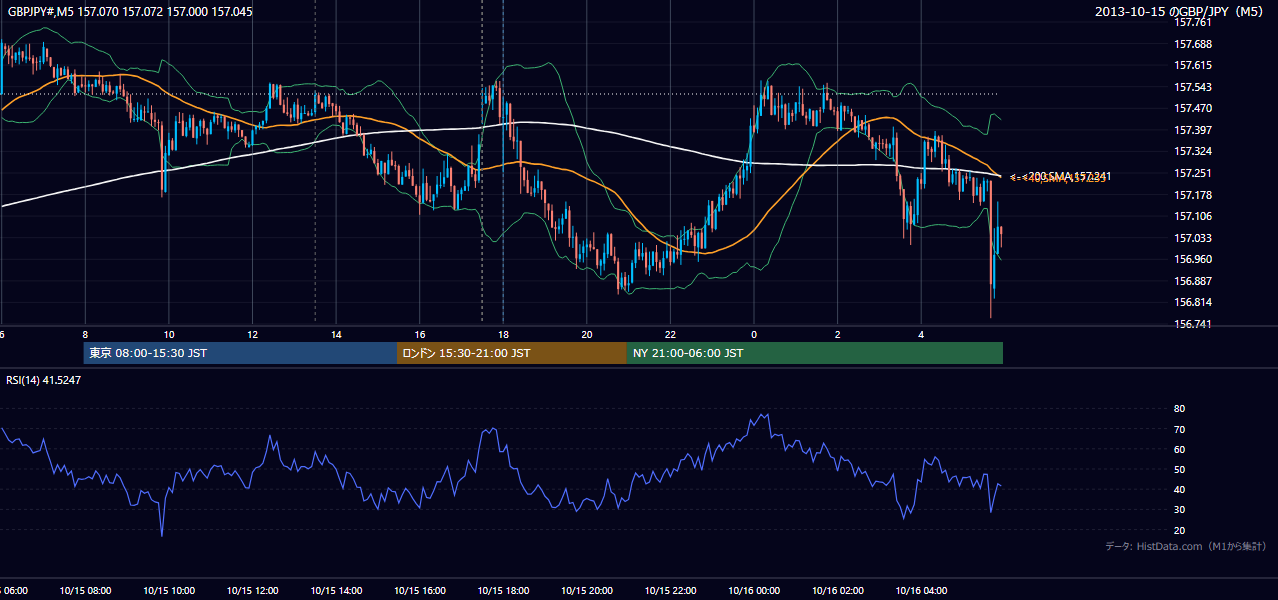Click the RSI(14) 41.5247 indicator label

44,380
